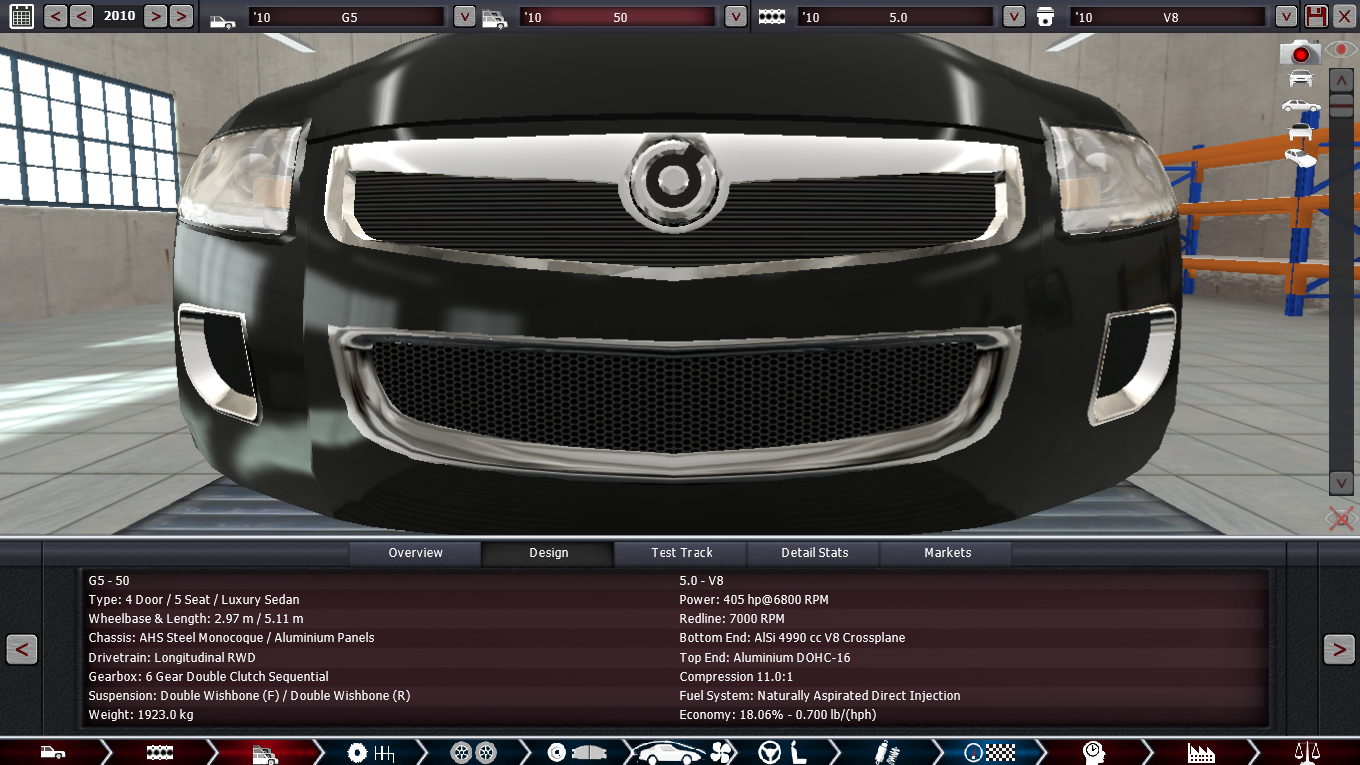Switch to the Test Track tab
The height and width of the screenshot is (765, 1360).
pyautogui.click(x=681, y=553)
